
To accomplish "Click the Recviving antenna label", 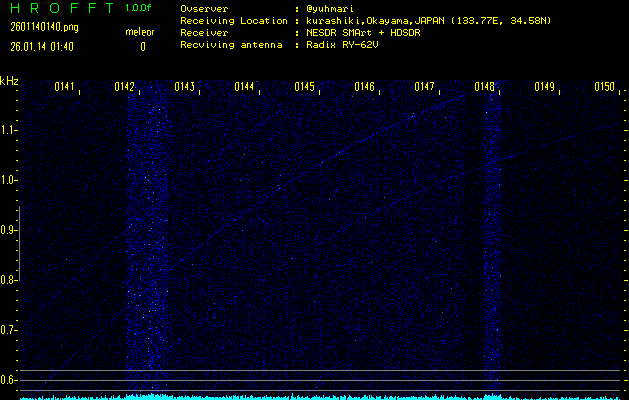I will pyautogui.click(x=231, y=45).
